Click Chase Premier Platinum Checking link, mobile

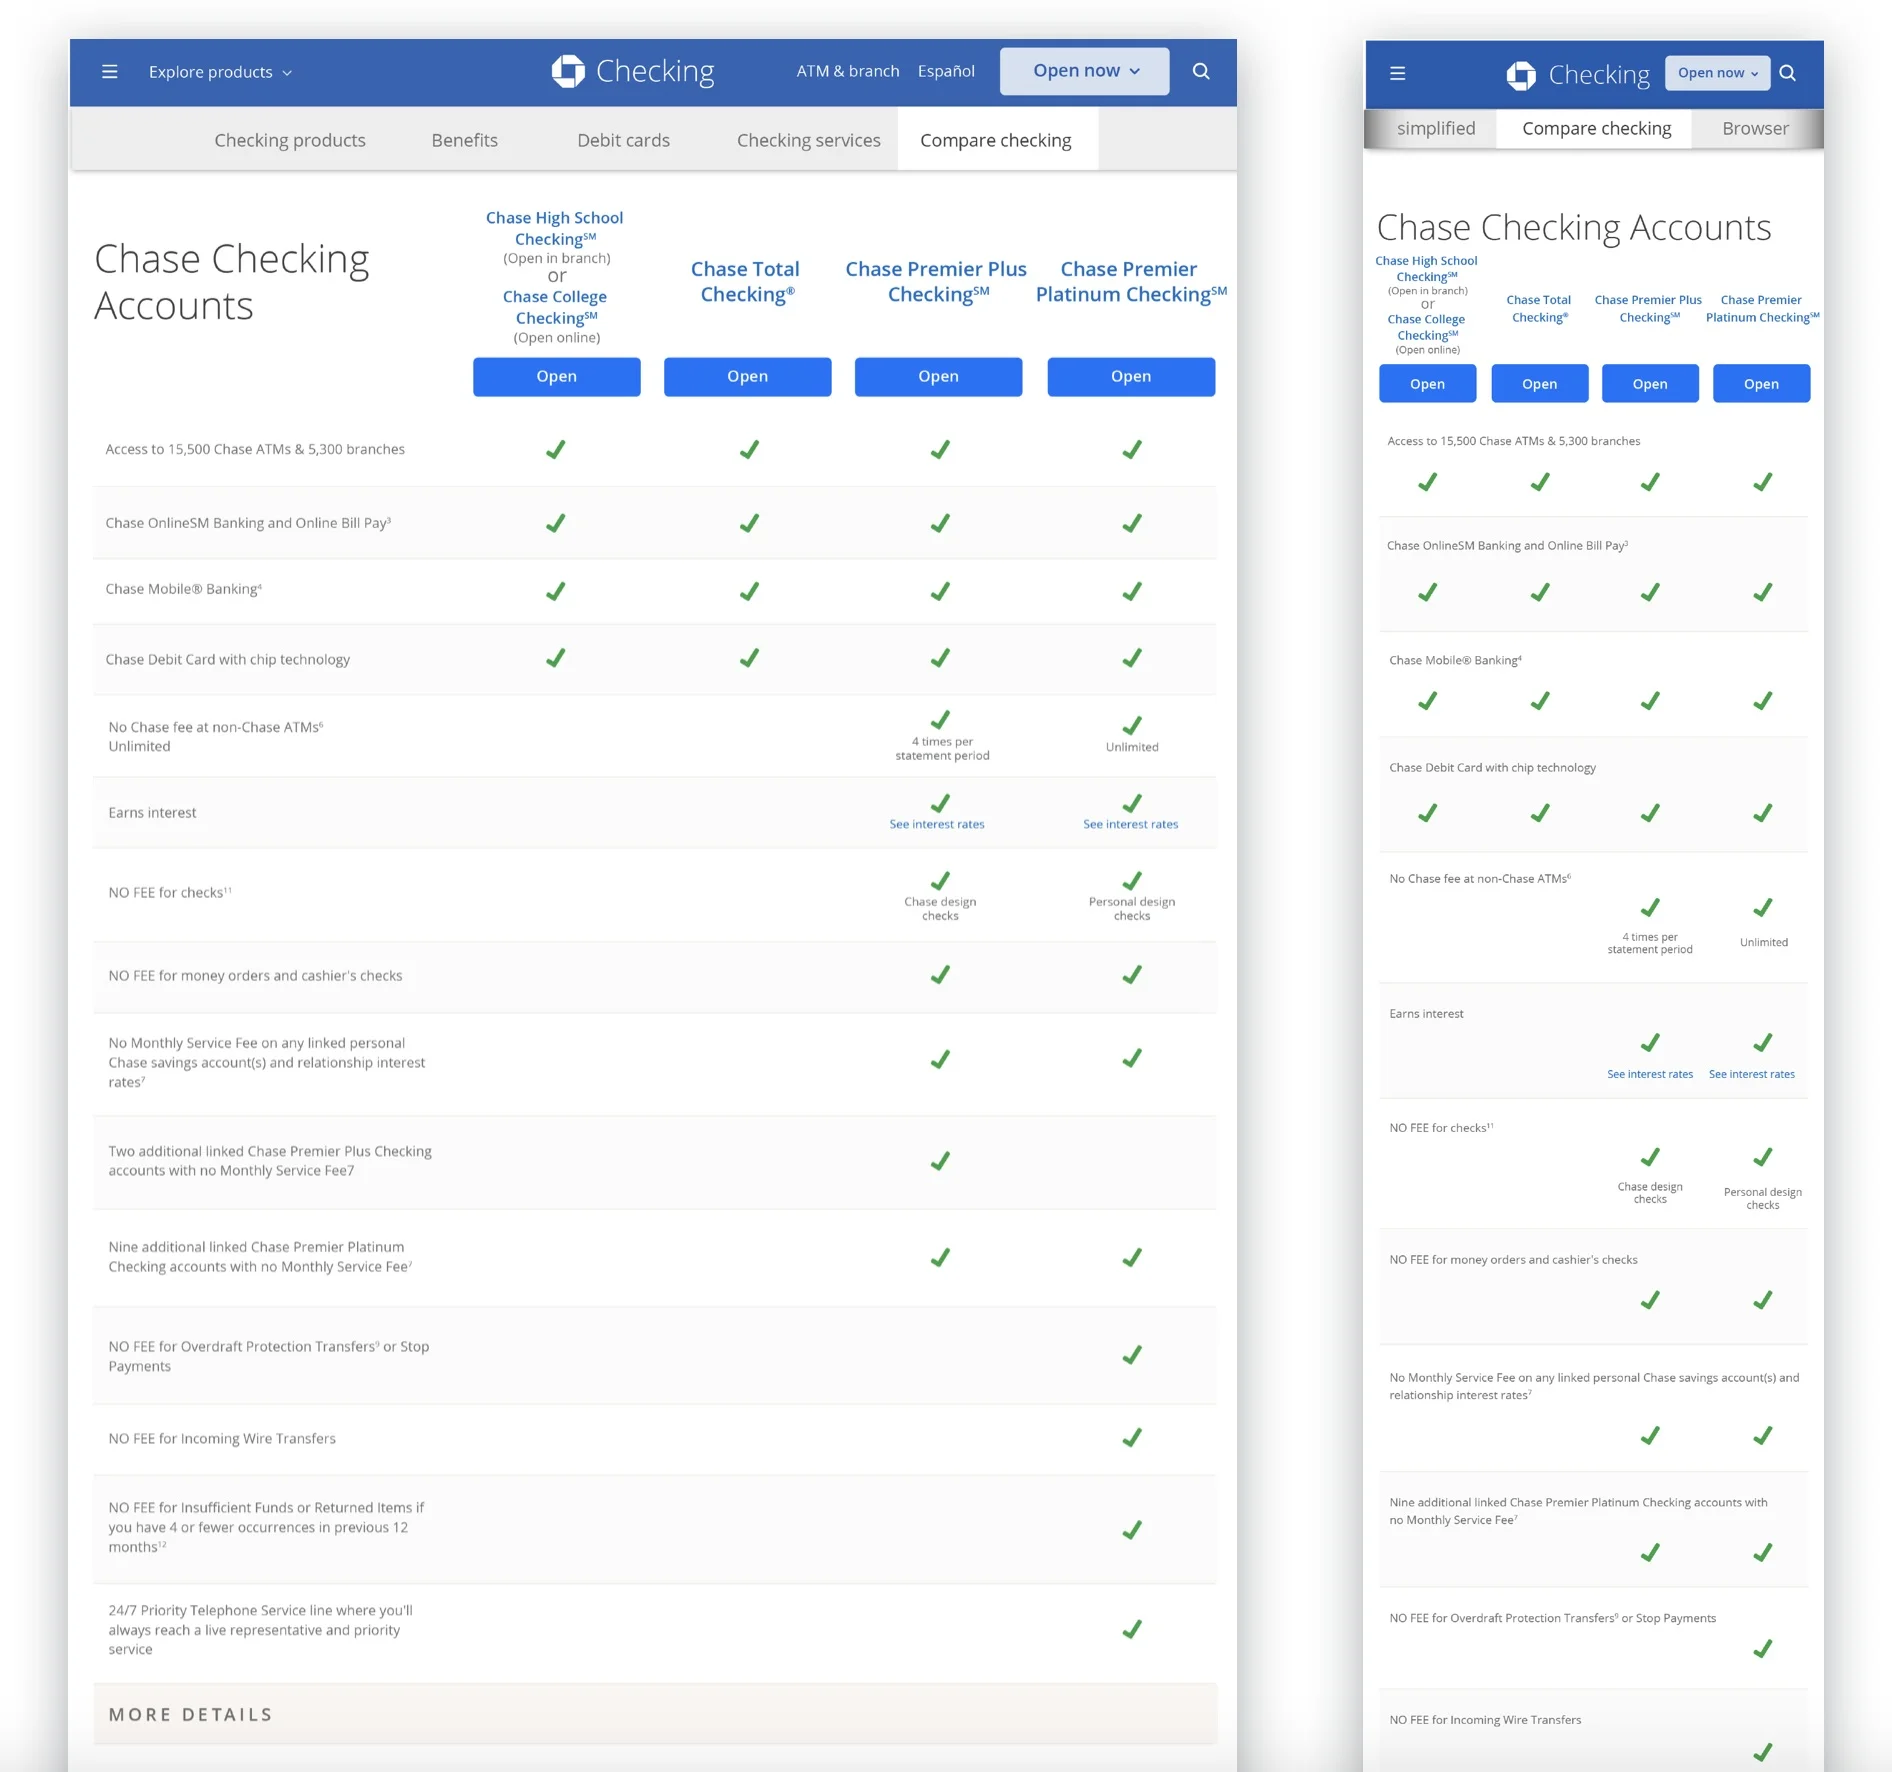[1762, 308]
